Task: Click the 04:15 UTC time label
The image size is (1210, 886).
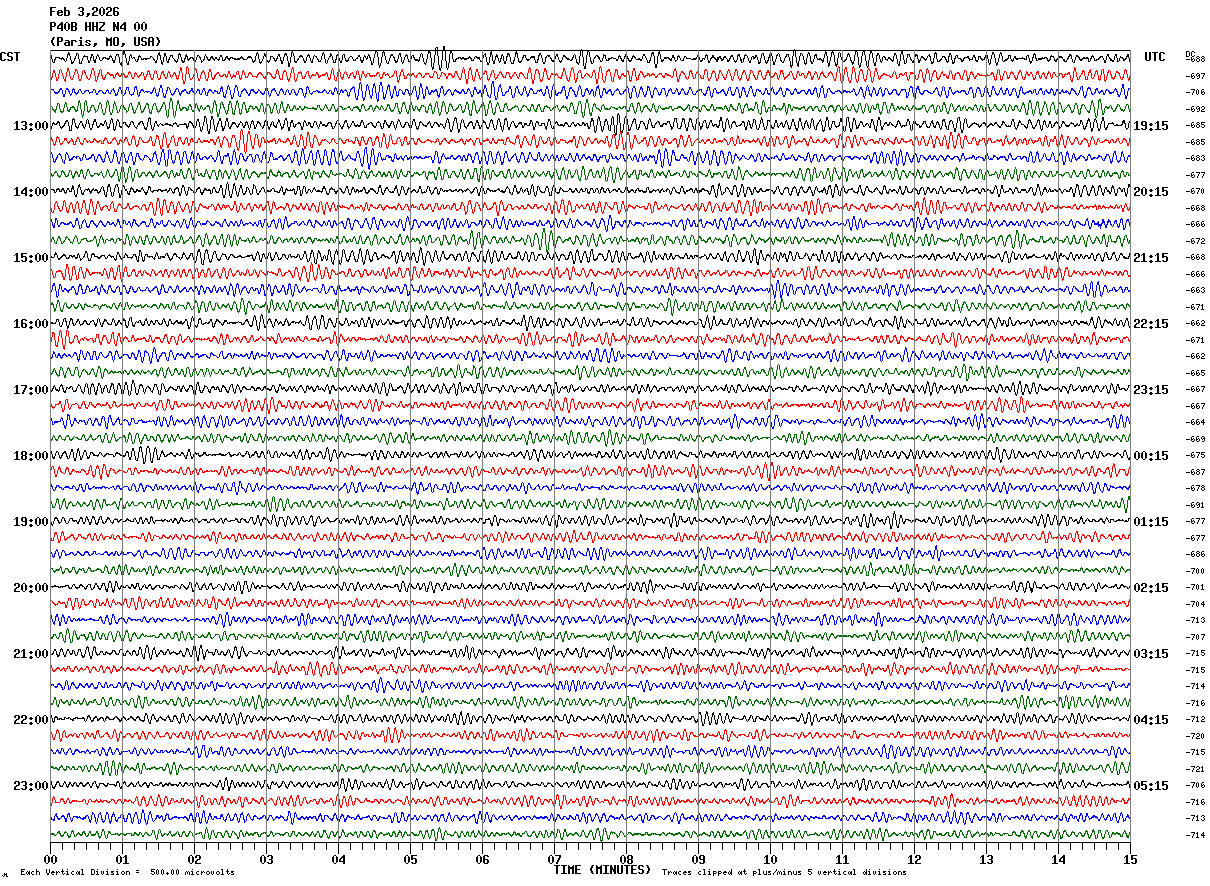Action: 1151,720
